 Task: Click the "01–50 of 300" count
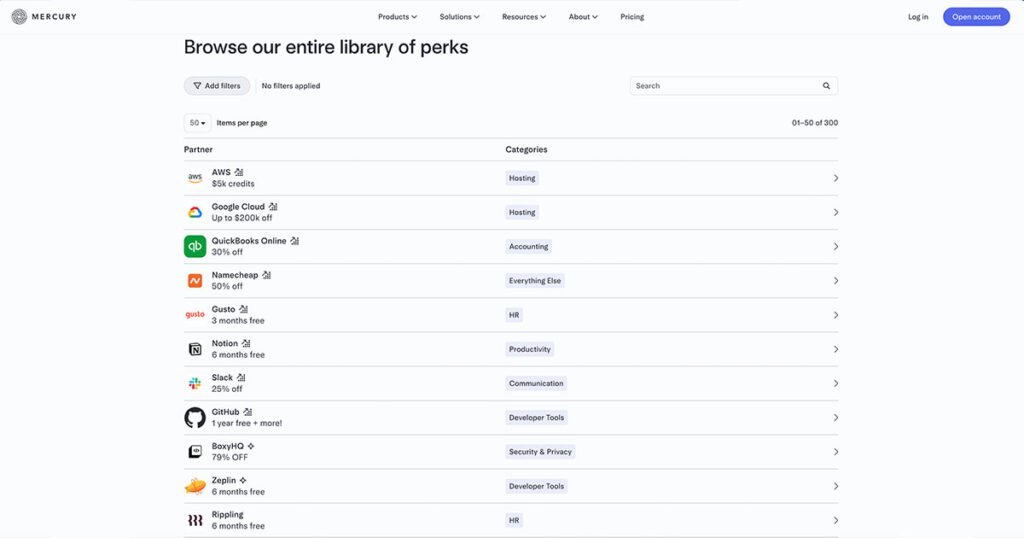814,123
